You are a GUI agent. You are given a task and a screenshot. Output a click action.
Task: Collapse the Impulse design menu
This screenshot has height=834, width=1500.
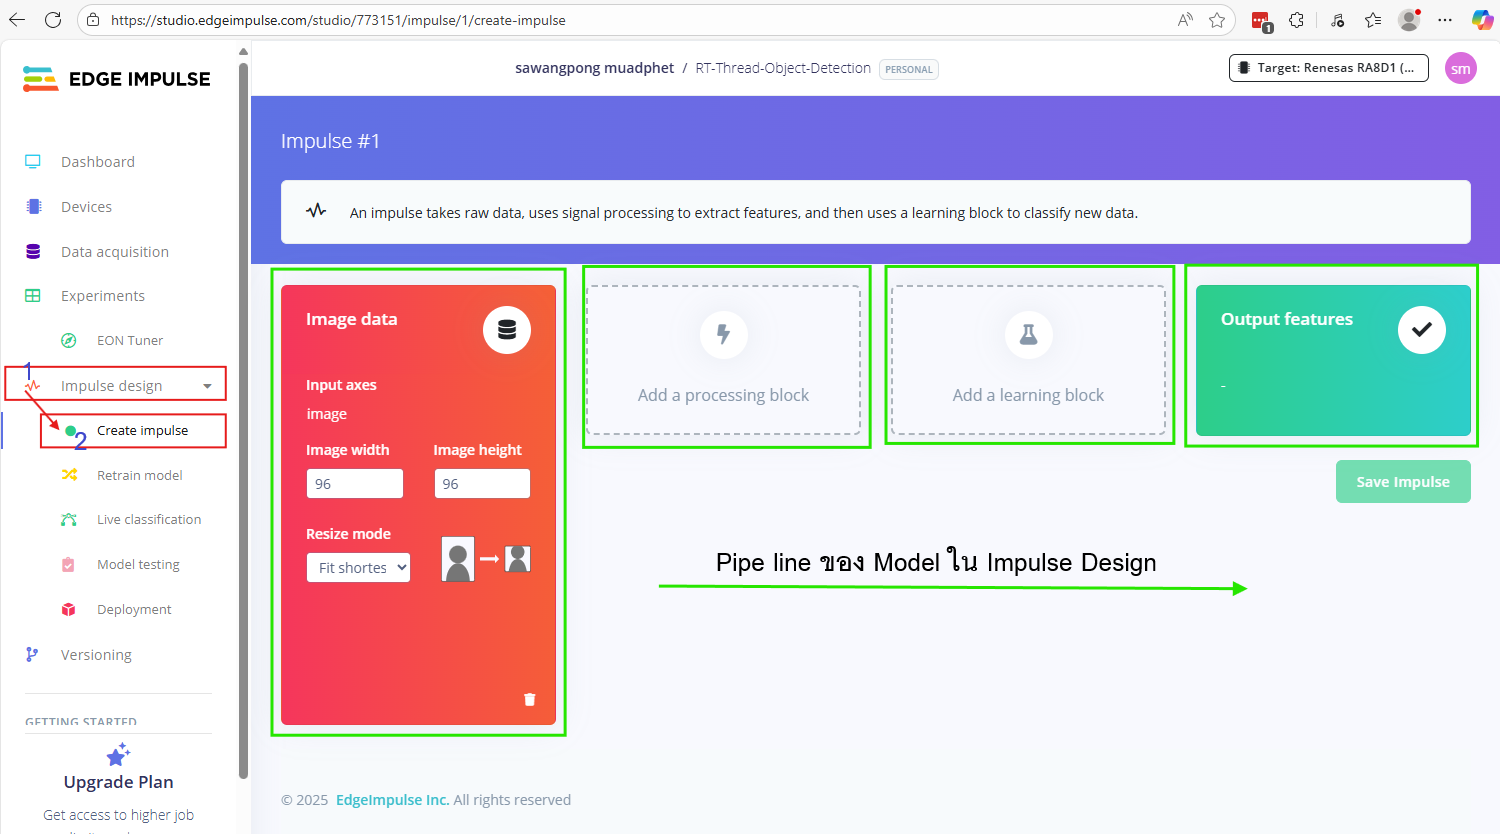tap(207, 386)
